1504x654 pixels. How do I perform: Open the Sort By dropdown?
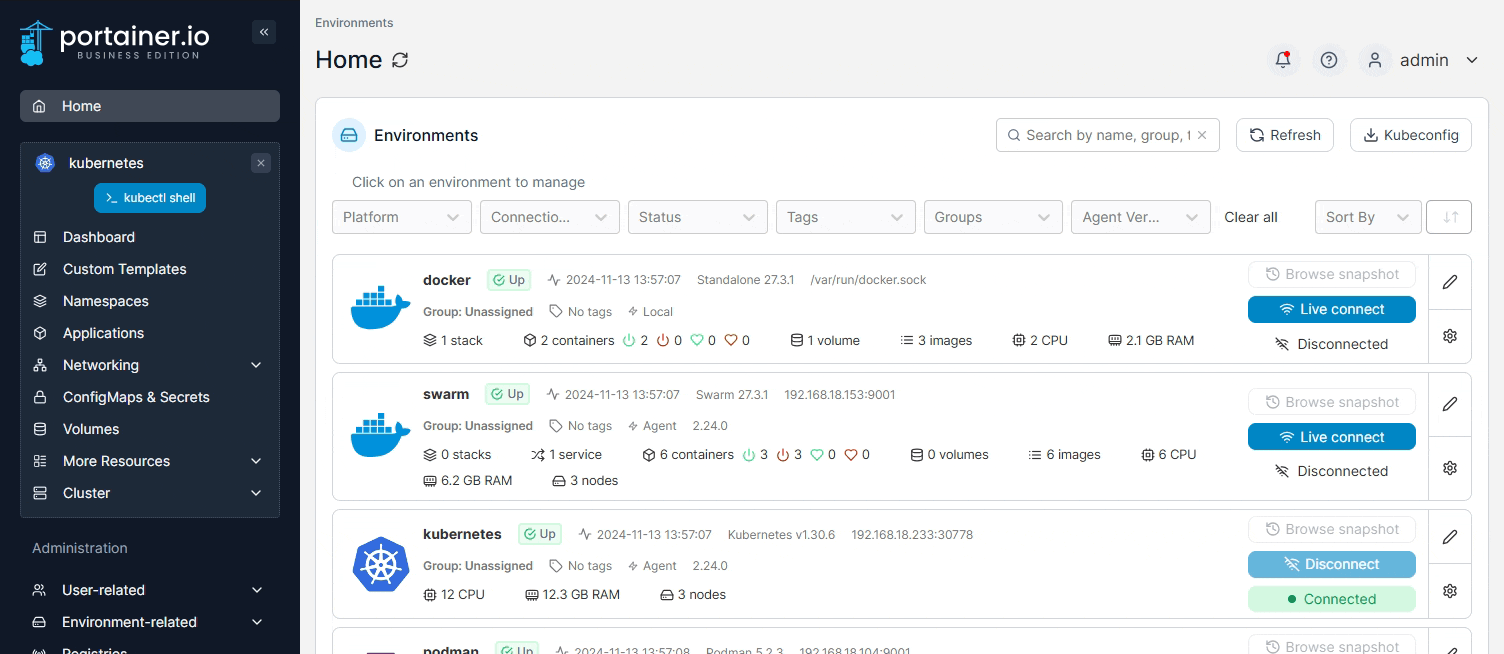[1367, 217]
